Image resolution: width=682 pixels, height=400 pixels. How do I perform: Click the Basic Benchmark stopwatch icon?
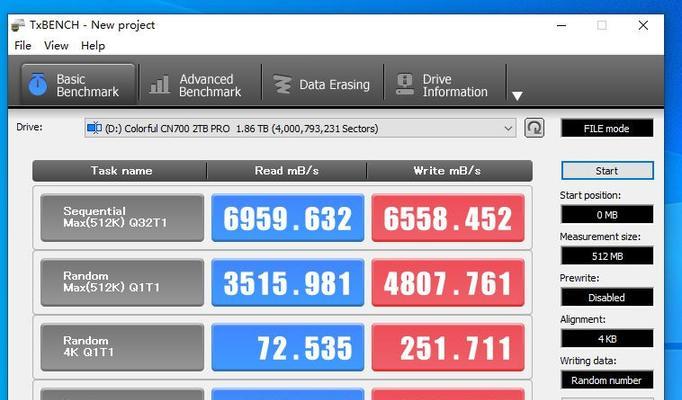pyautogui.click(x=38, y=84)
